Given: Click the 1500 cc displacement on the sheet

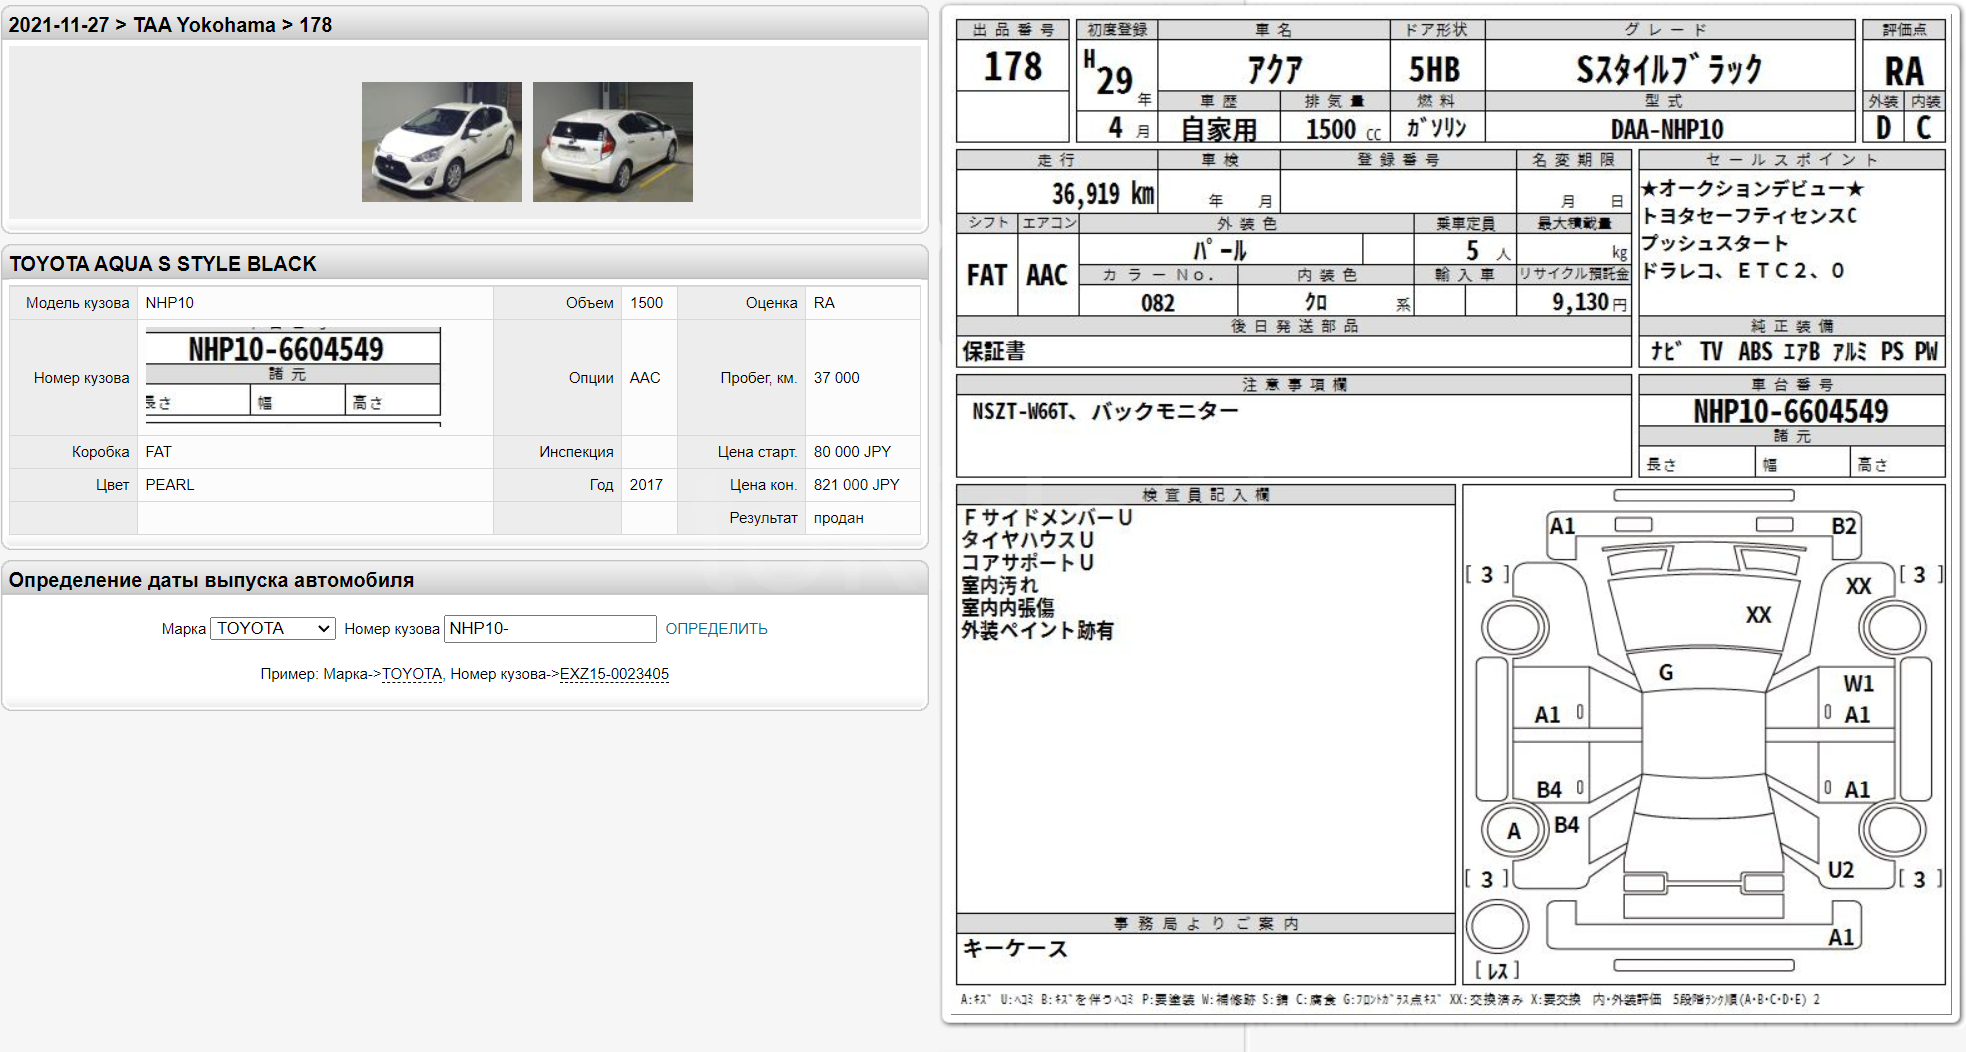Looking at the screenshot, I should coord(1343,130).
